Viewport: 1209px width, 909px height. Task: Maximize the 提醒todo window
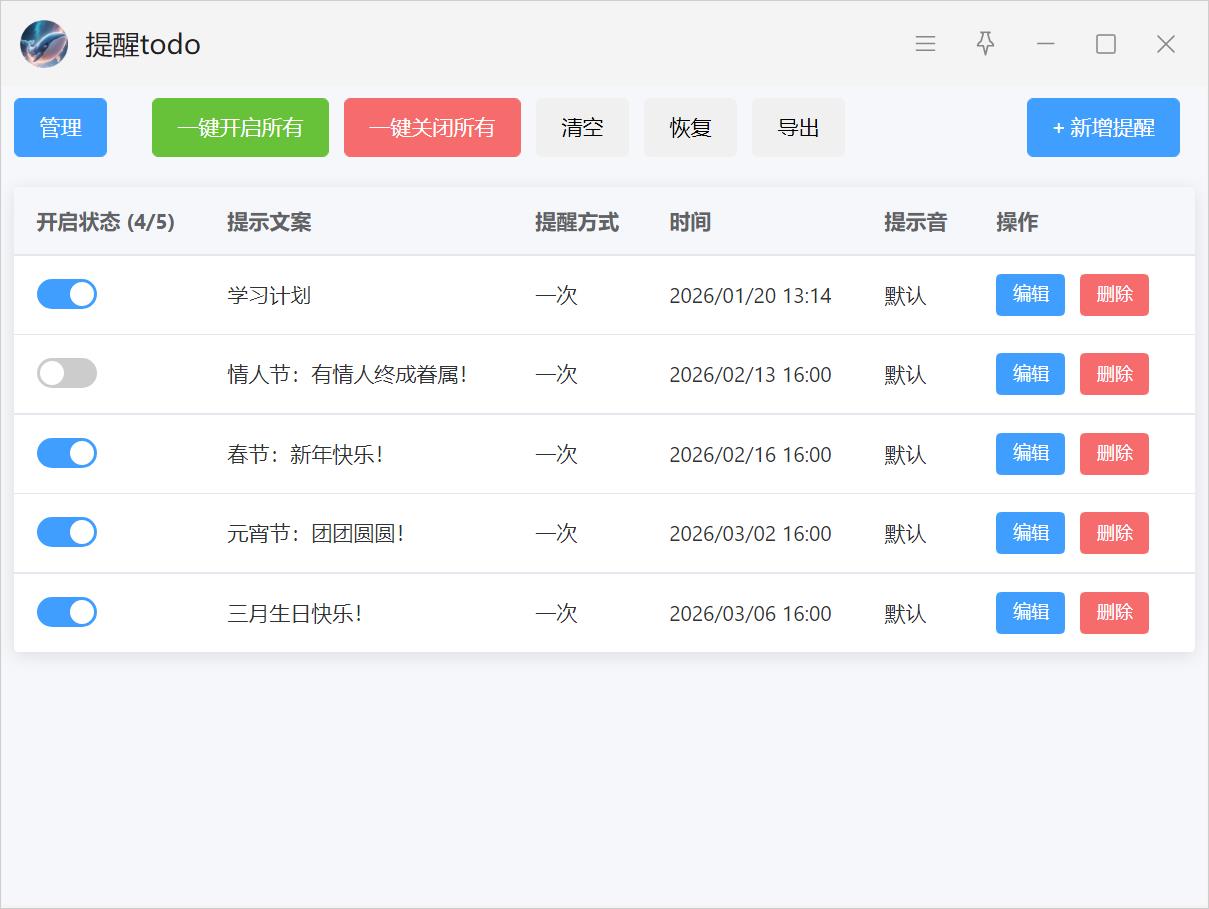pyautogui.click(x=1105, y=44)
